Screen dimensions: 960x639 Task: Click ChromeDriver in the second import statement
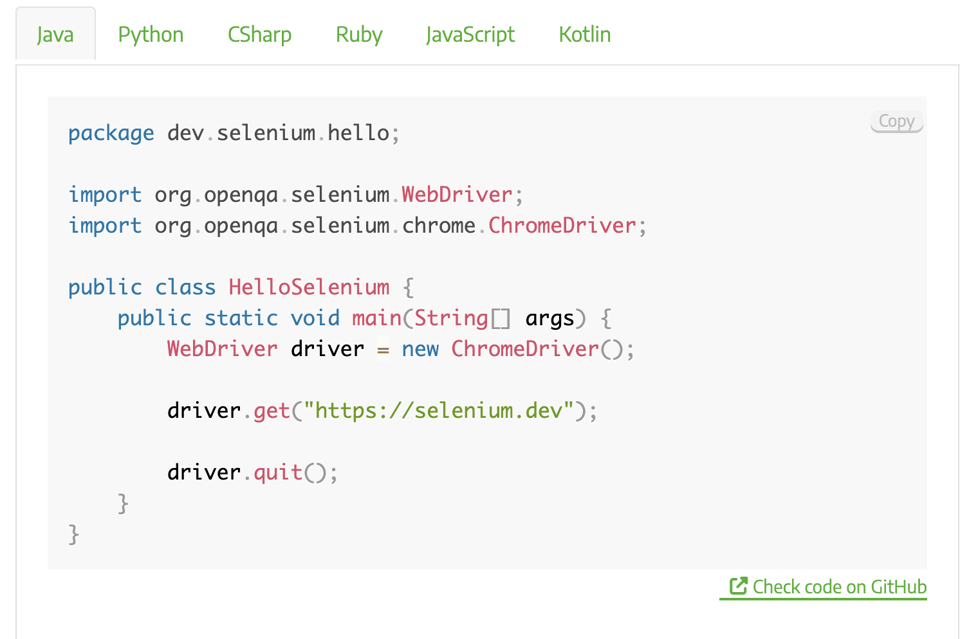click(x=561, y=225)
